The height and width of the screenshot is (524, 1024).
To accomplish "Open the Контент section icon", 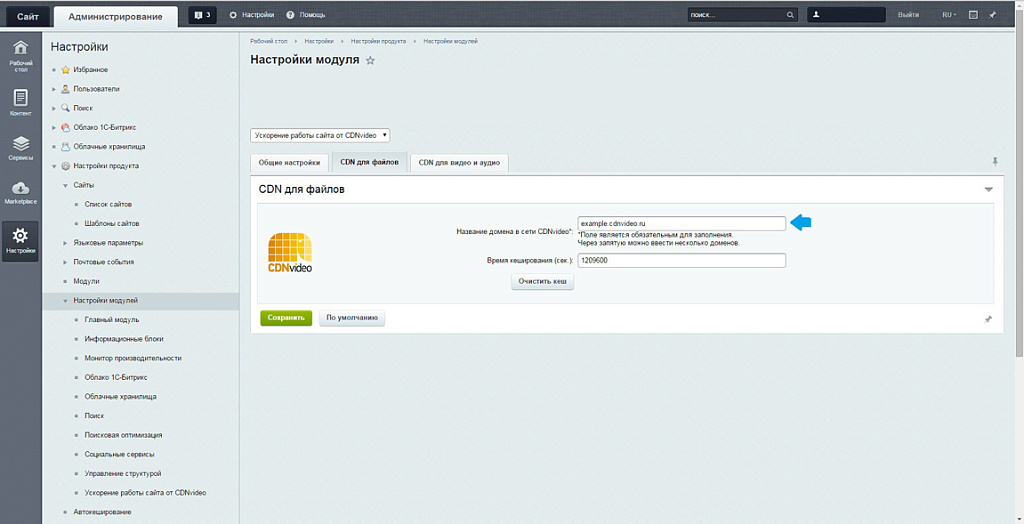I will coord(20,101).
